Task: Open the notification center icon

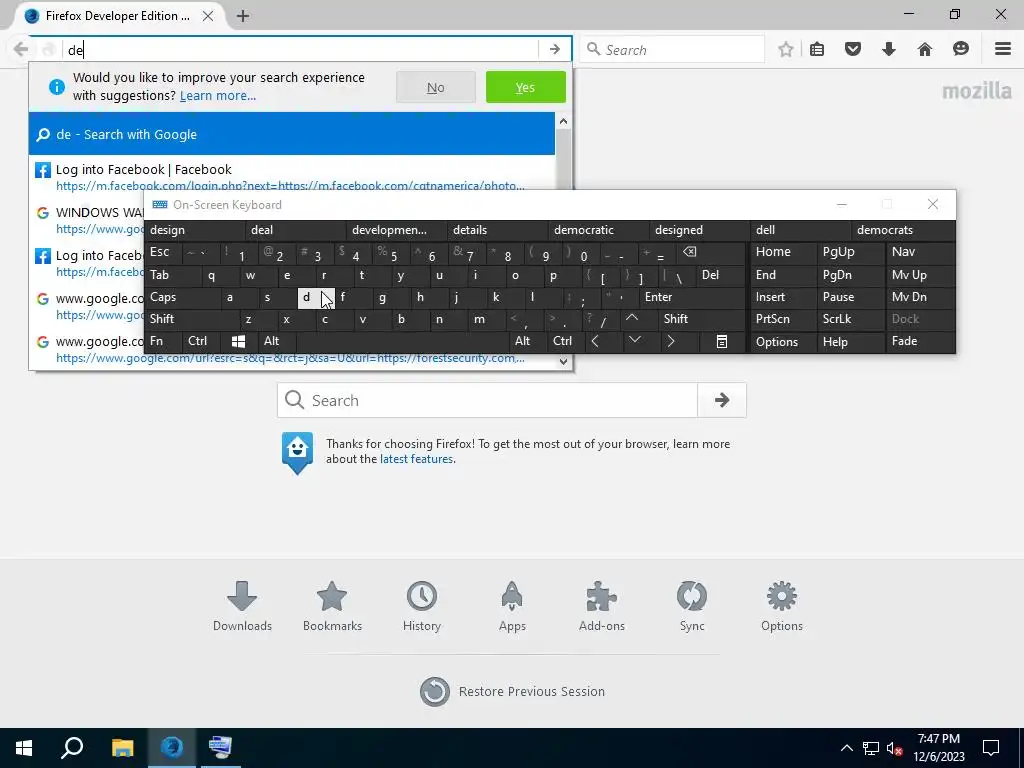Action: pos(991,748)
